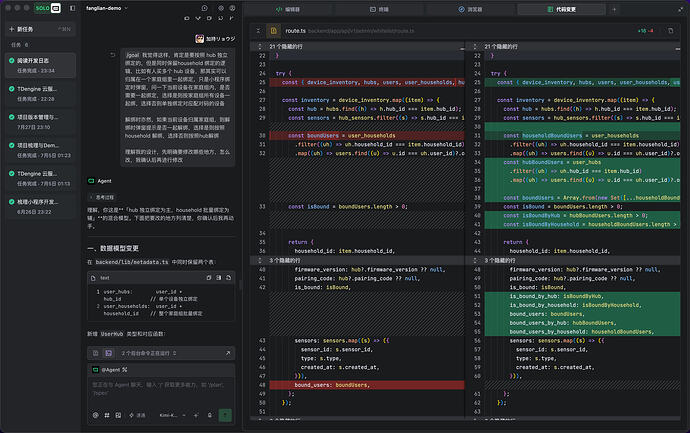Screen dimensions: 690x433
Task: Click the undo arrow beside the user message
Action: point(112,55)
